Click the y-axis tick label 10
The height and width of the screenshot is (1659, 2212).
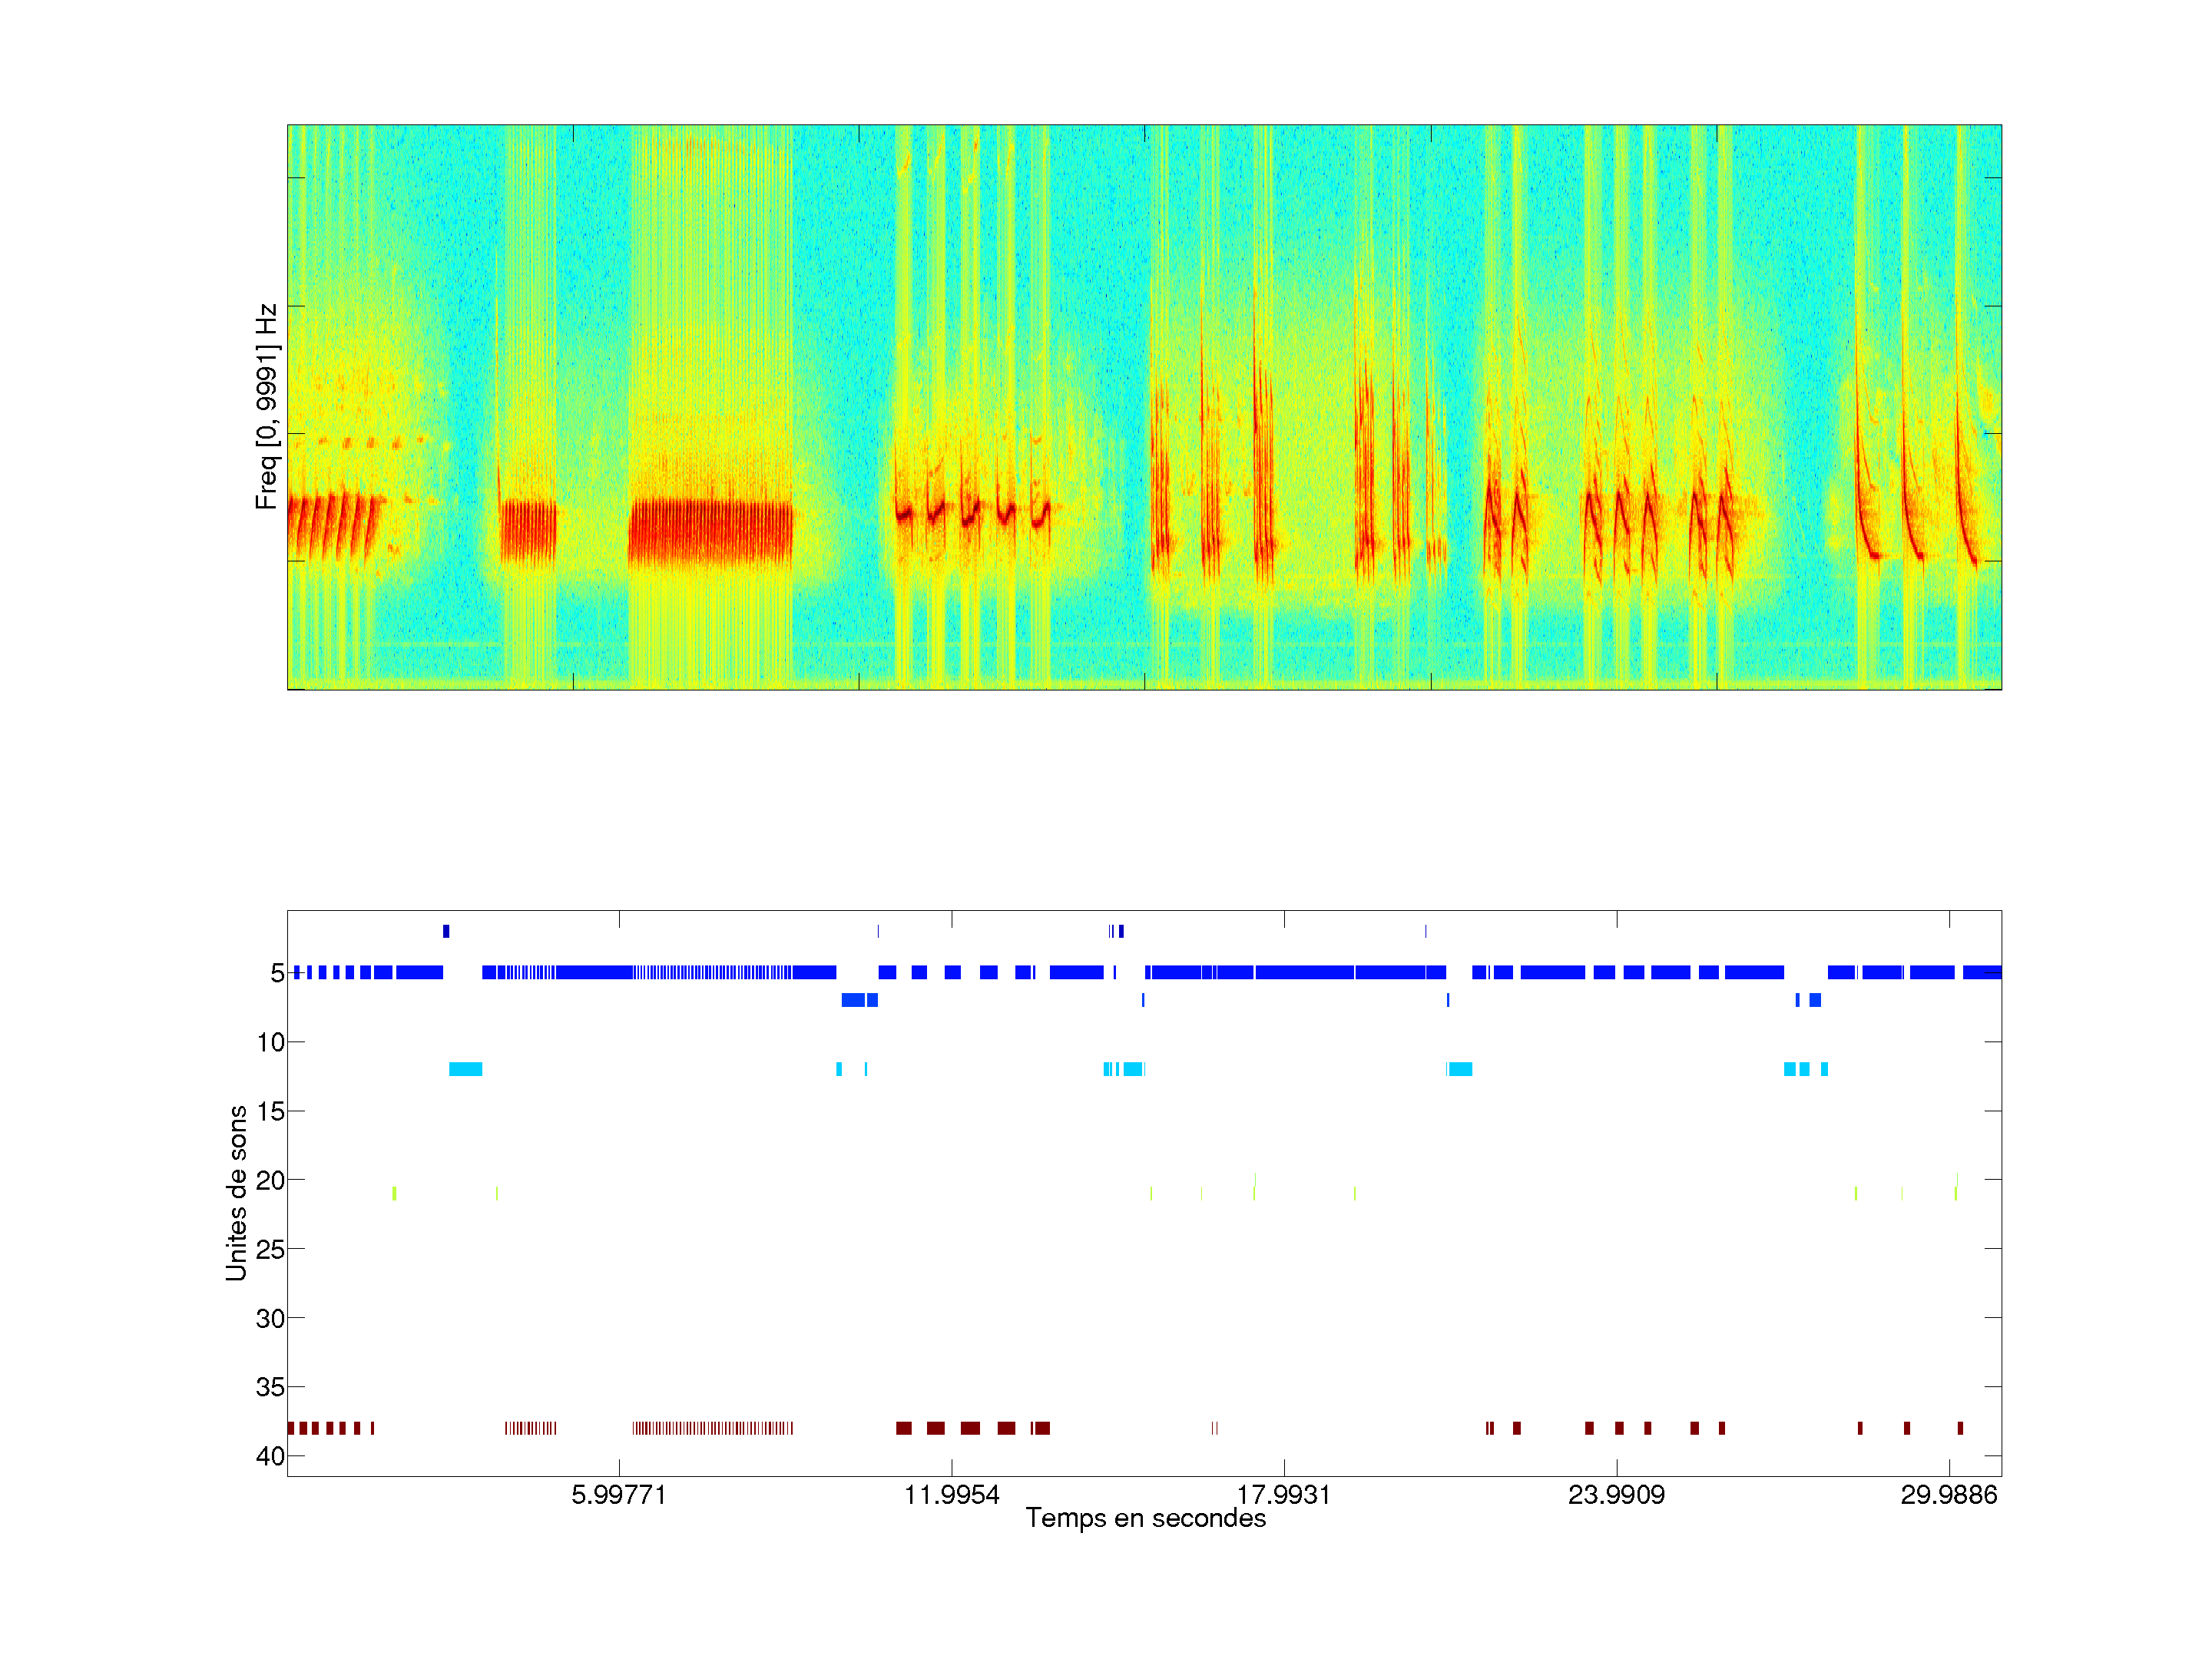270,1043
